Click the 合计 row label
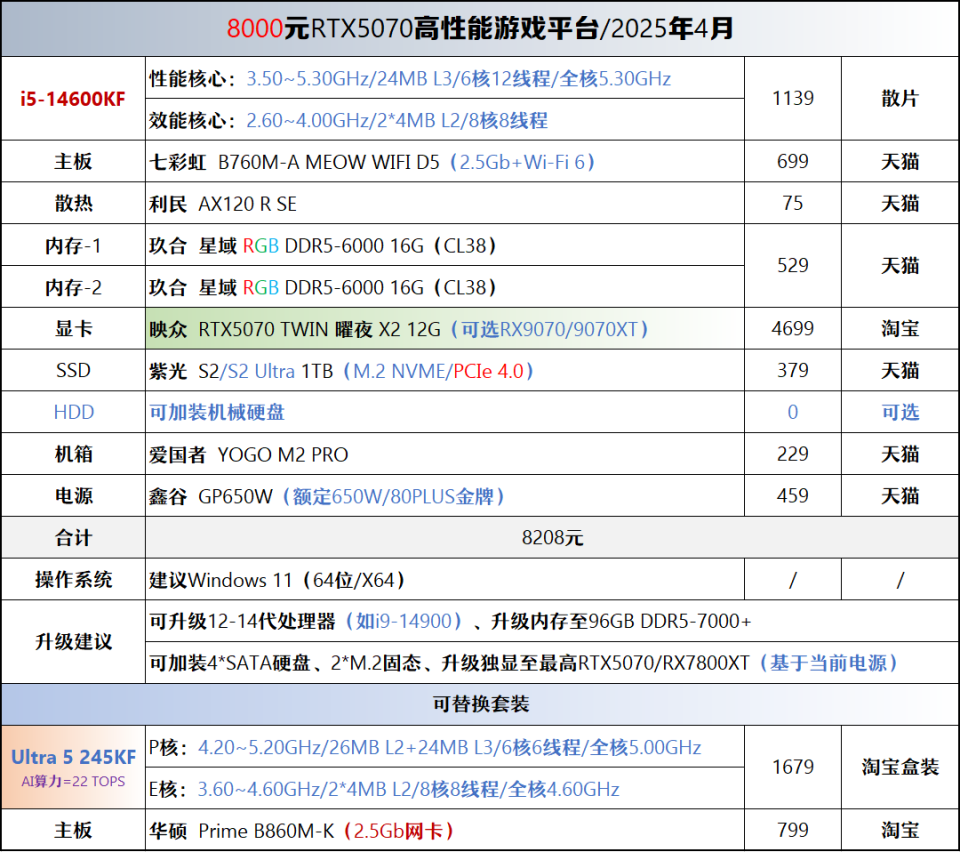This screenshot has height=852, width=960. tap(73, 537)
